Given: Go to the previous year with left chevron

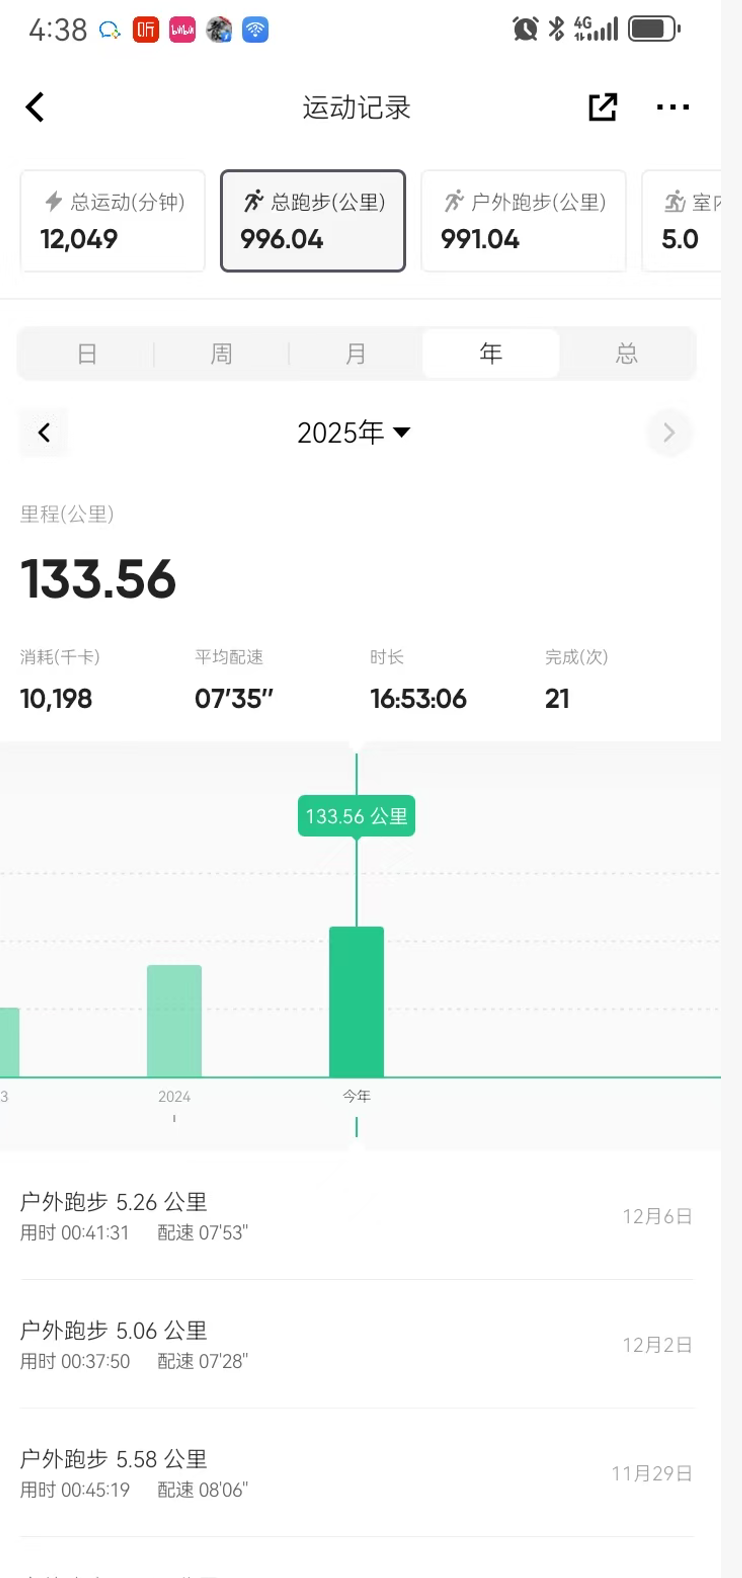Looking at the screenshot, I should point(44,432).
